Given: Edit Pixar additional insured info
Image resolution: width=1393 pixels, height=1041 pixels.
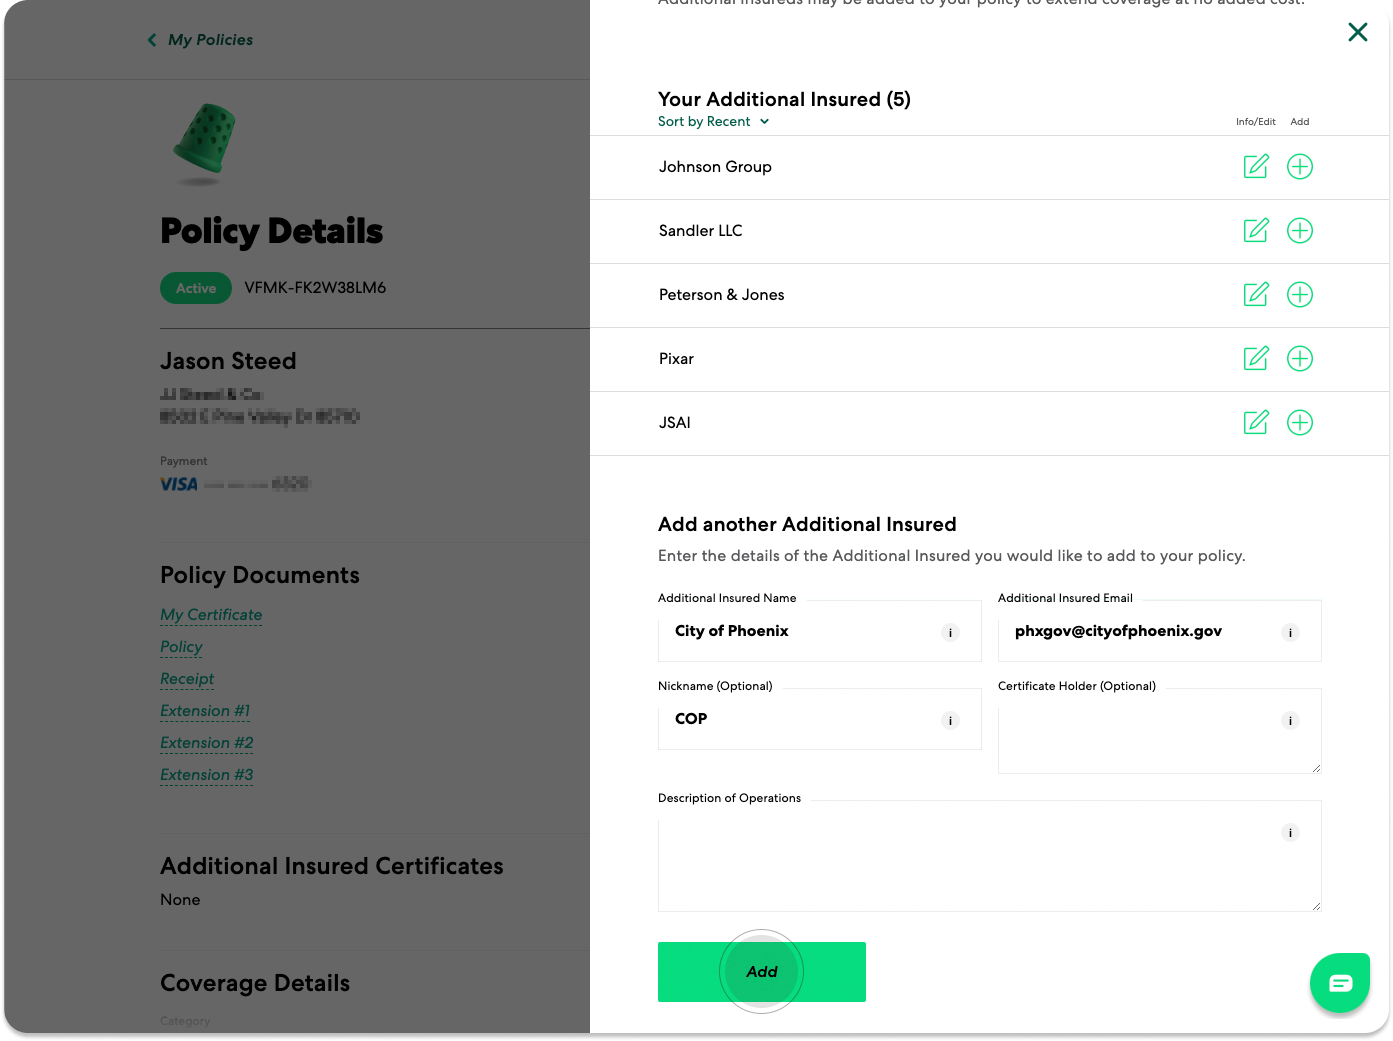Looking at the screenshot, I should coord(1256,358).
